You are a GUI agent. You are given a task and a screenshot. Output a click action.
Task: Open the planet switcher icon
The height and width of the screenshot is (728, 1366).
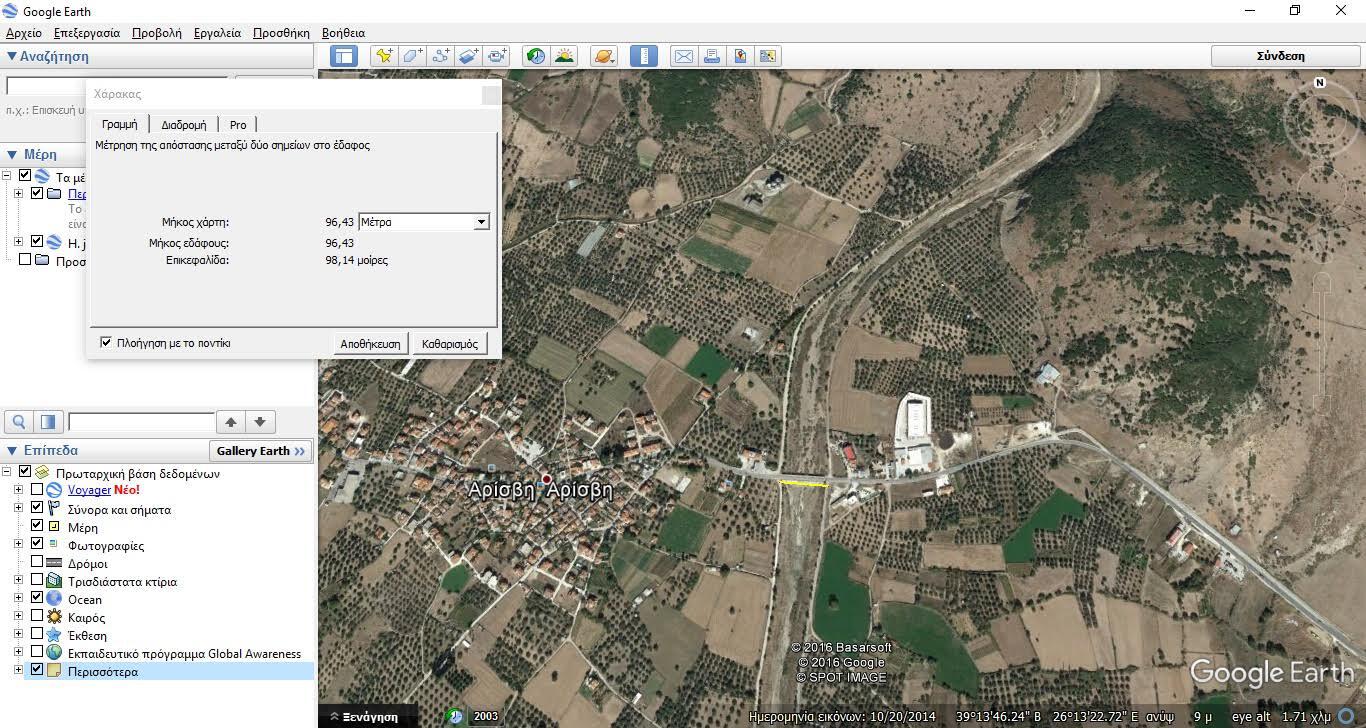604,56
